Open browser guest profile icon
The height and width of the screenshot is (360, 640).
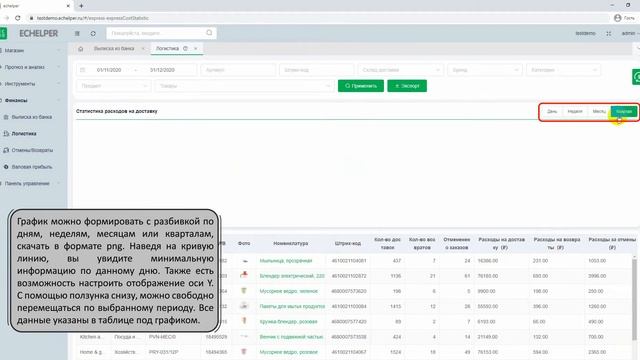click(x=618, y=18)
